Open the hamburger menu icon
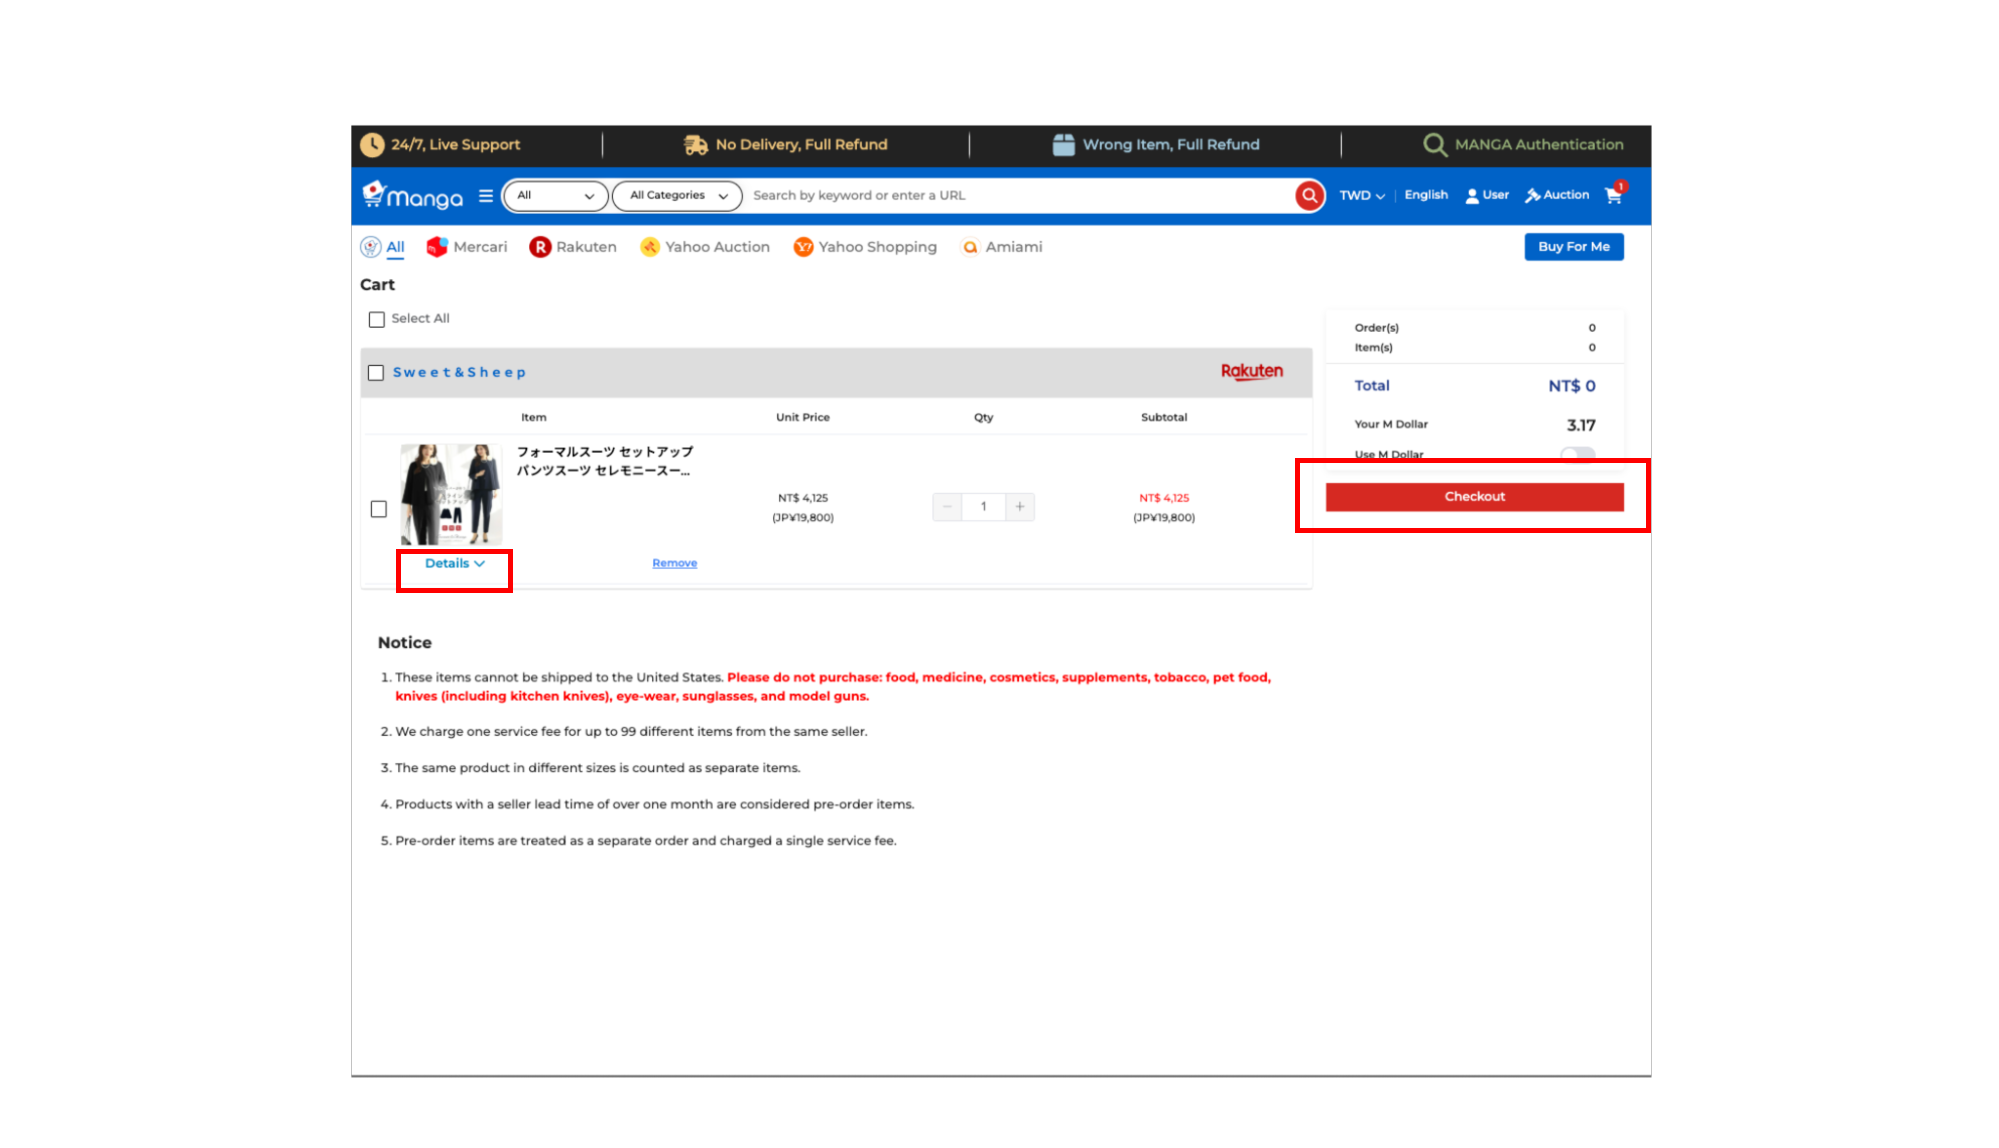Viewport: 1999px width, 1148px height. [486, 196]
